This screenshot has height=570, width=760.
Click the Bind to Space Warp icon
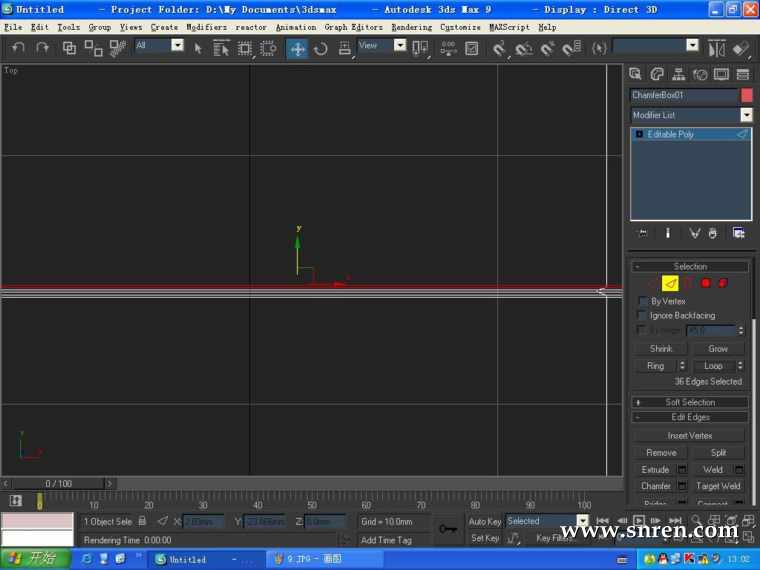(117, 48)
